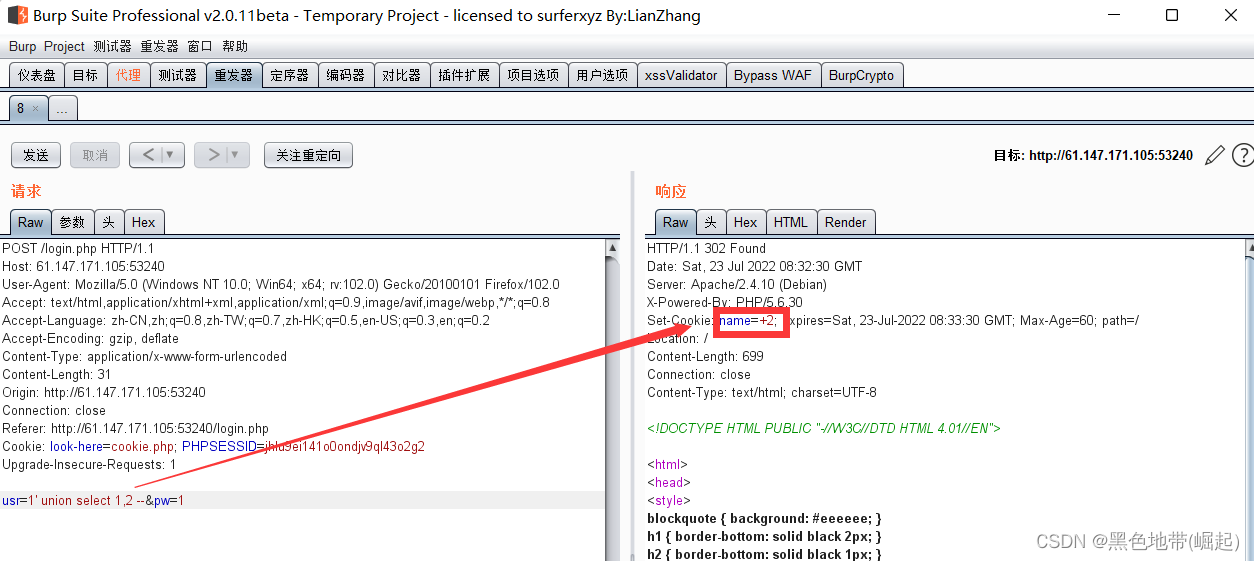Click the 关注重定向 follow redirection button
This screenshot has height=561, width=1254.
tap(308, 155)
